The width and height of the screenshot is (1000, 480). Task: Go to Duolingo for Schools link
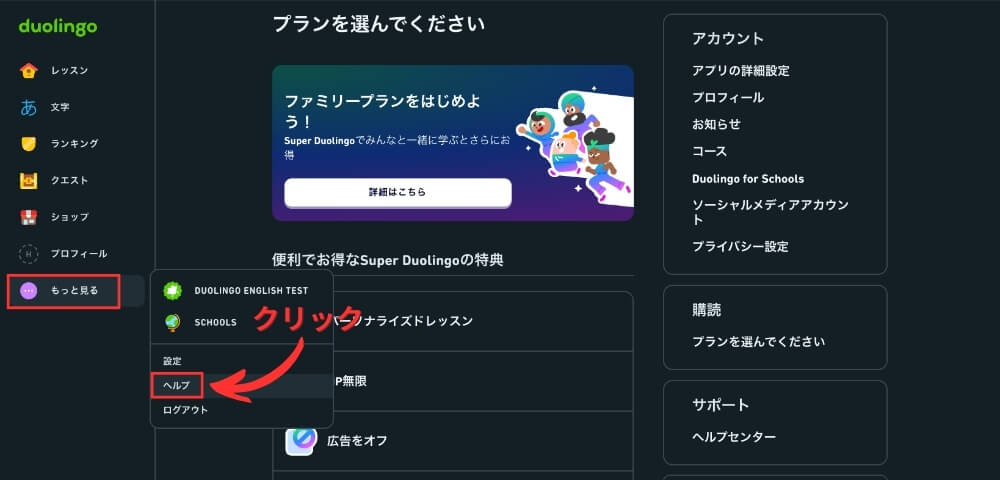[x=747, y=178]
